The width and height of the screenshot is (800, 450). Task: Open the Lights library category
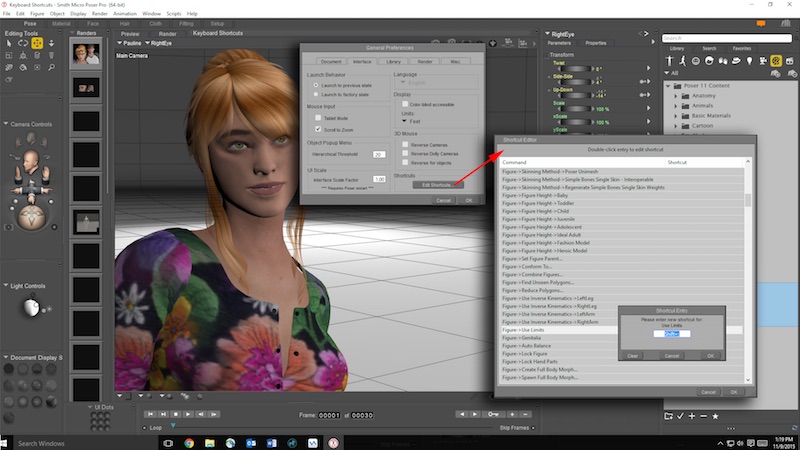point(749,61)
